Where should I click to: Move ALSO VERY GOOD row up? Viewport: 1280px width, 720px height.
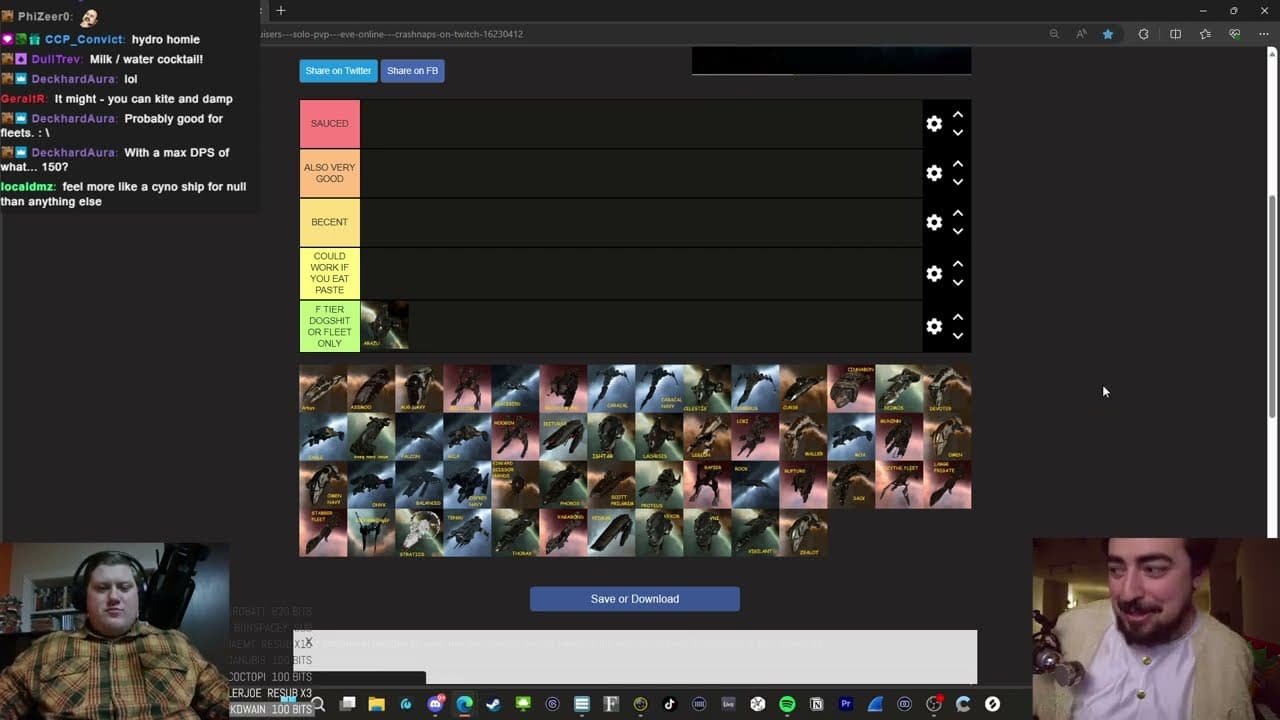pyautogui.click(x=958, y=163)
